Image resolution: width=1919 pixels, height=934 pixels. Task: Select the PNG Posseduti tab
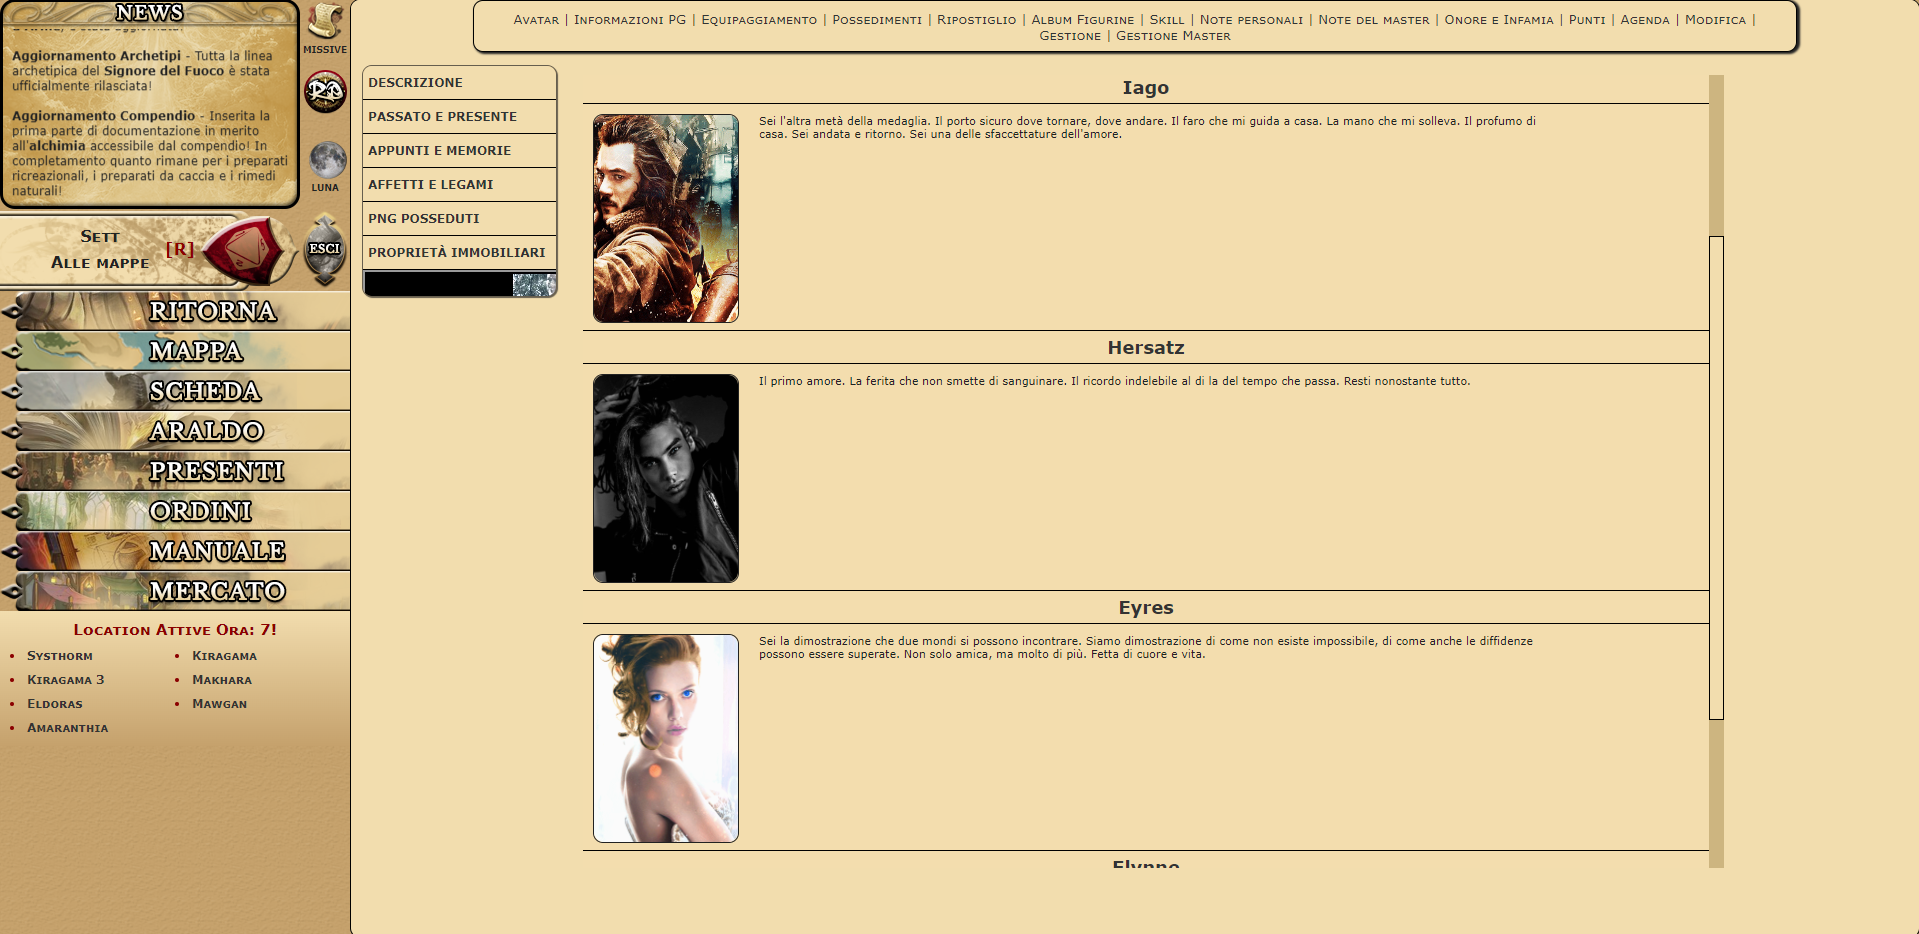pos(460,219)
